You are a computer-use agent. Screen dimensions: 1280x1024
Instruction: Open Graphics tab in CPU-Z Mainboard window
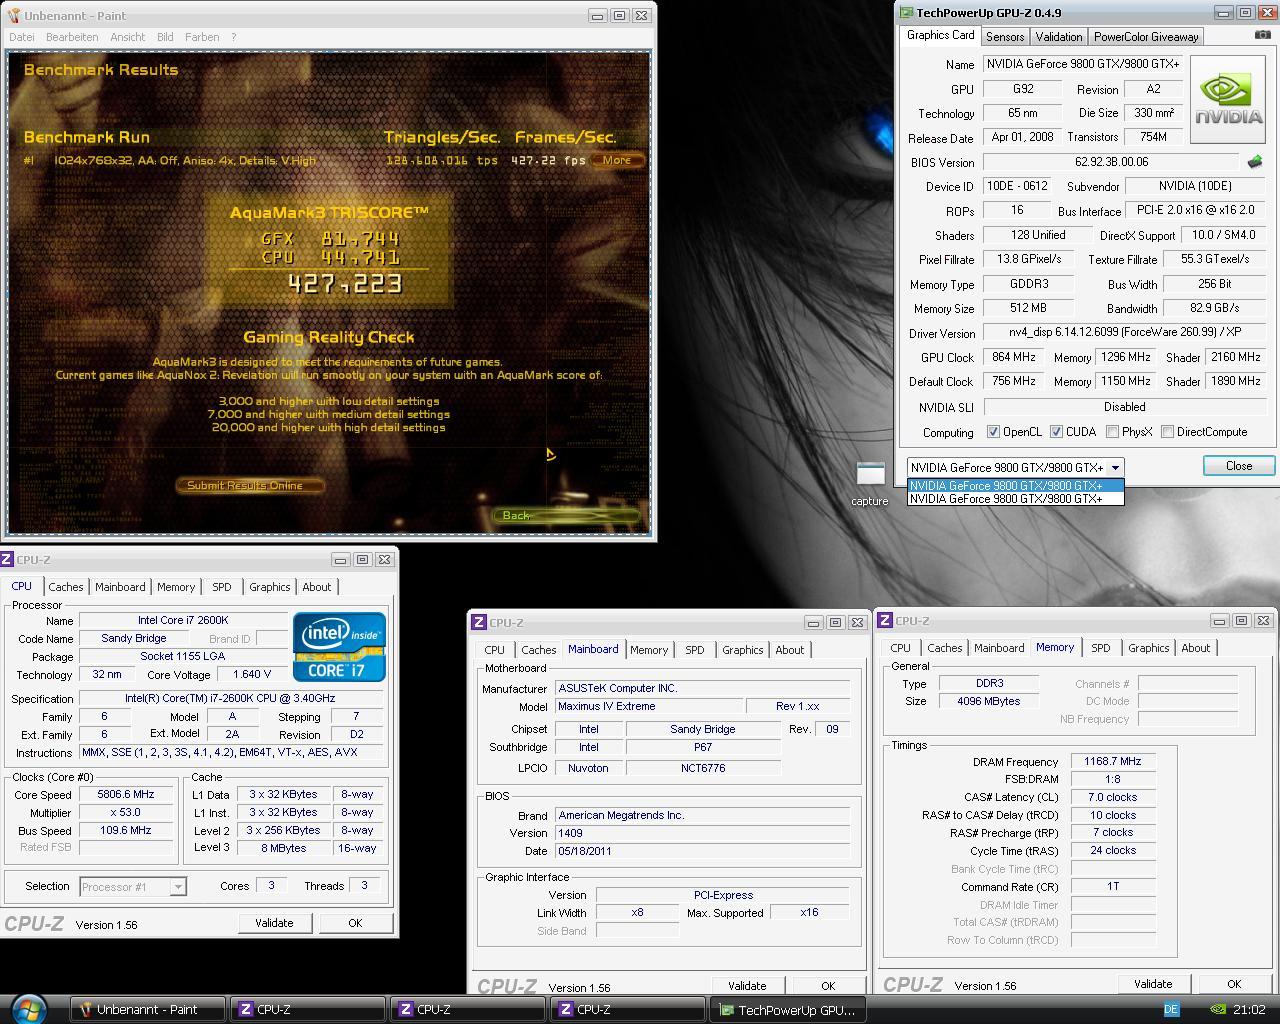(x=743, y=650)
